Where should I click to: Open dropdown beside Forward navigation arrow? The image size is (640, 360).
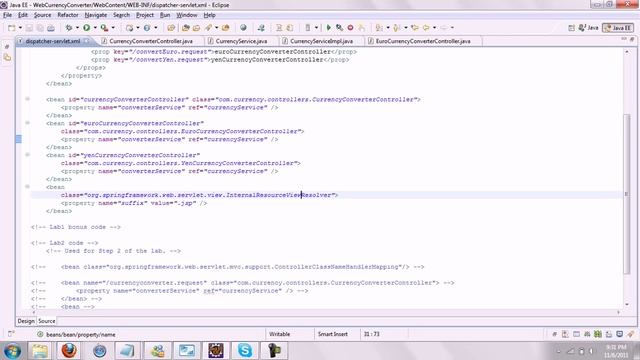click(x=452, y=28)
